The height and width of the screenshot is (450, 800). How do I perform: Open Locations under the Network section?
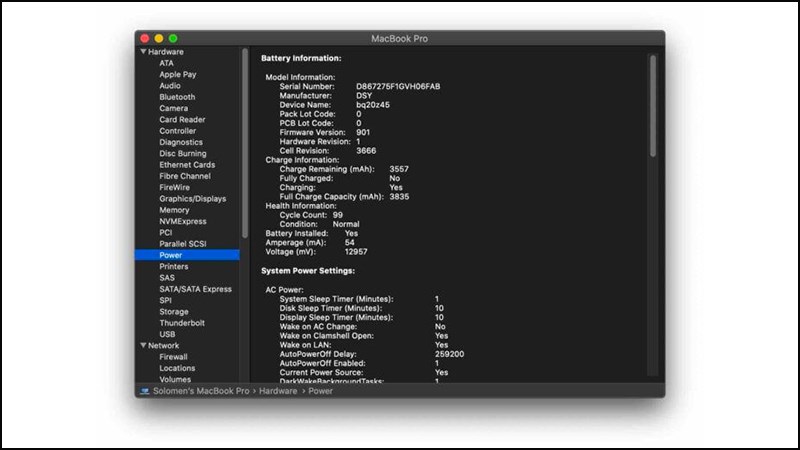(x=177, y=368)
